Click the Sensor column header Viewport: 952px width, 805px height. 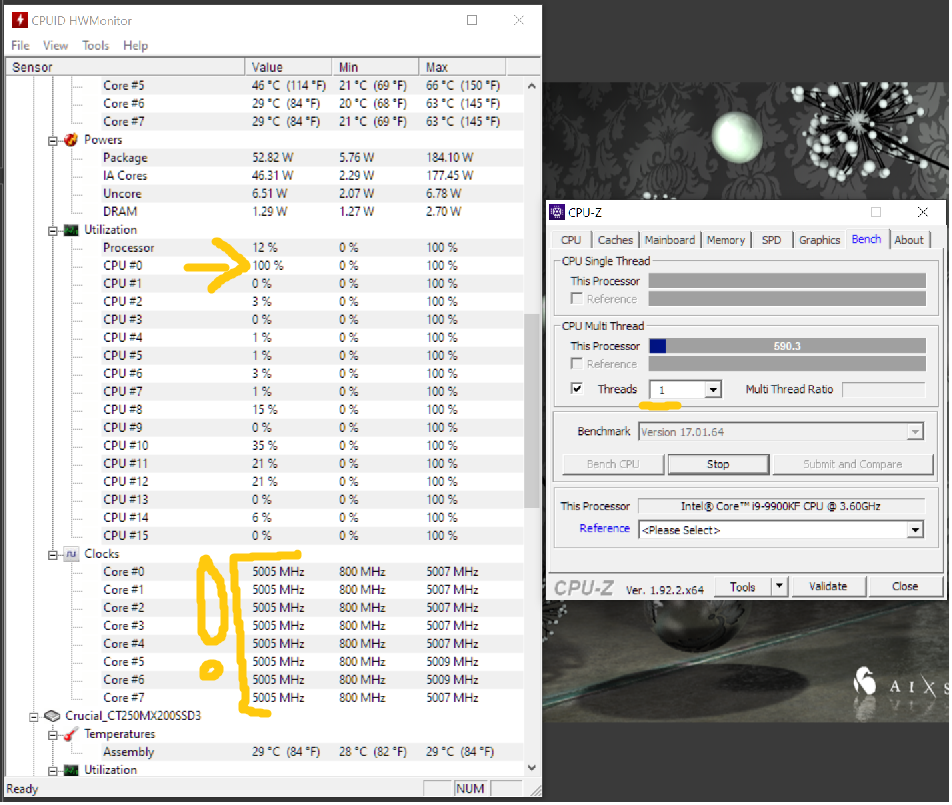125,67
